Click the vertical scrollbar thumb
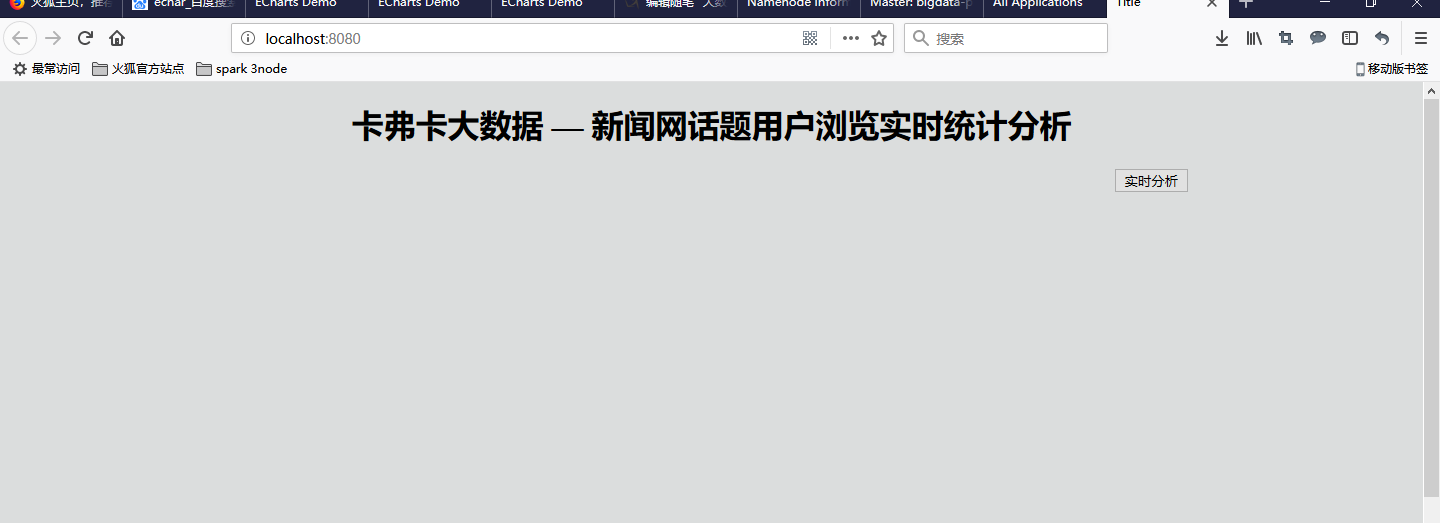1440x523 pixels. point(1431,298)
